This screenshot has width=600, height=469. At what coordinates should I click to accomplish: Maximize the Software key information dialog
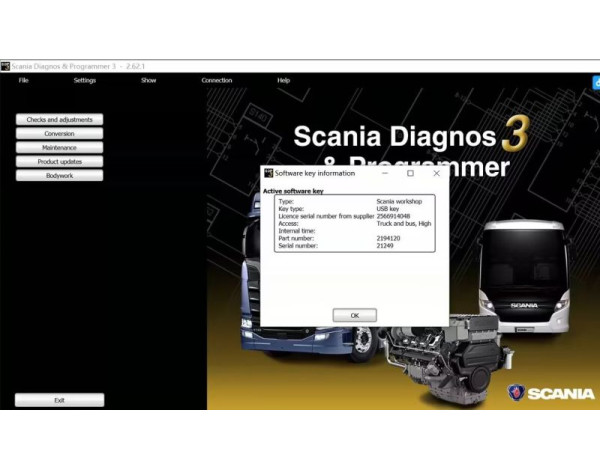pos(410,173)
